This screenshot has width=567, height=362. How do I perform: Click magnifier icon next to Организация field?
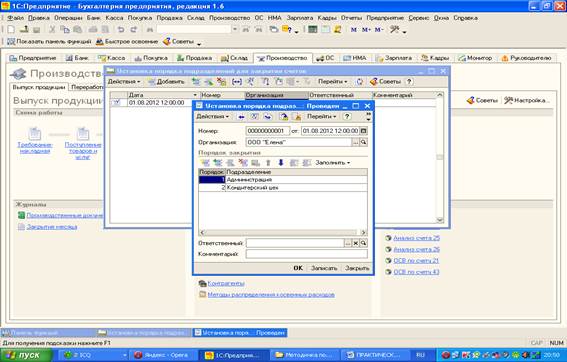[363, 142]
